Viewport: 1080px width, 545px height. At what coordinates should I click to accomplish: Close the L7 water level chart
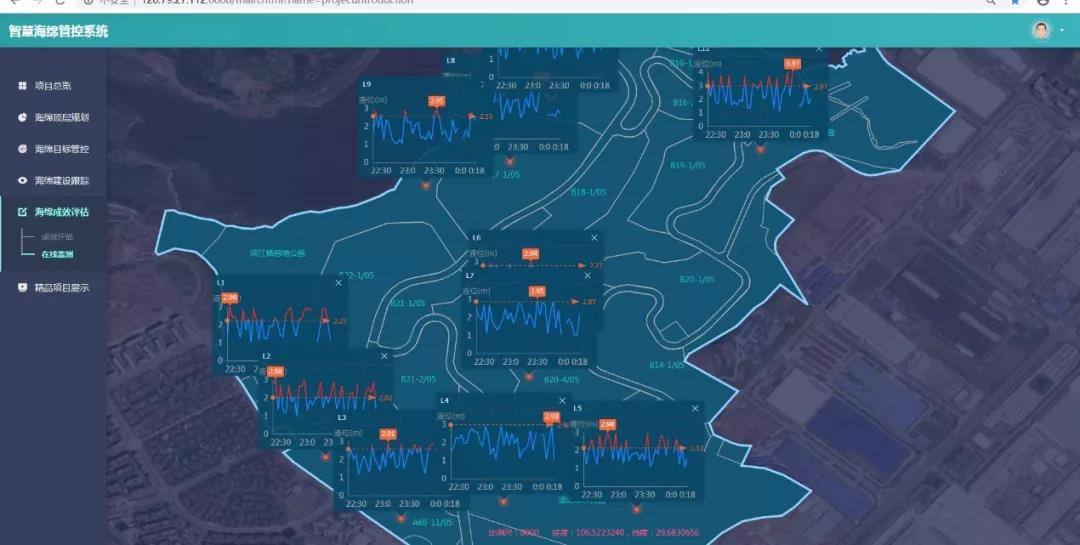588,276
